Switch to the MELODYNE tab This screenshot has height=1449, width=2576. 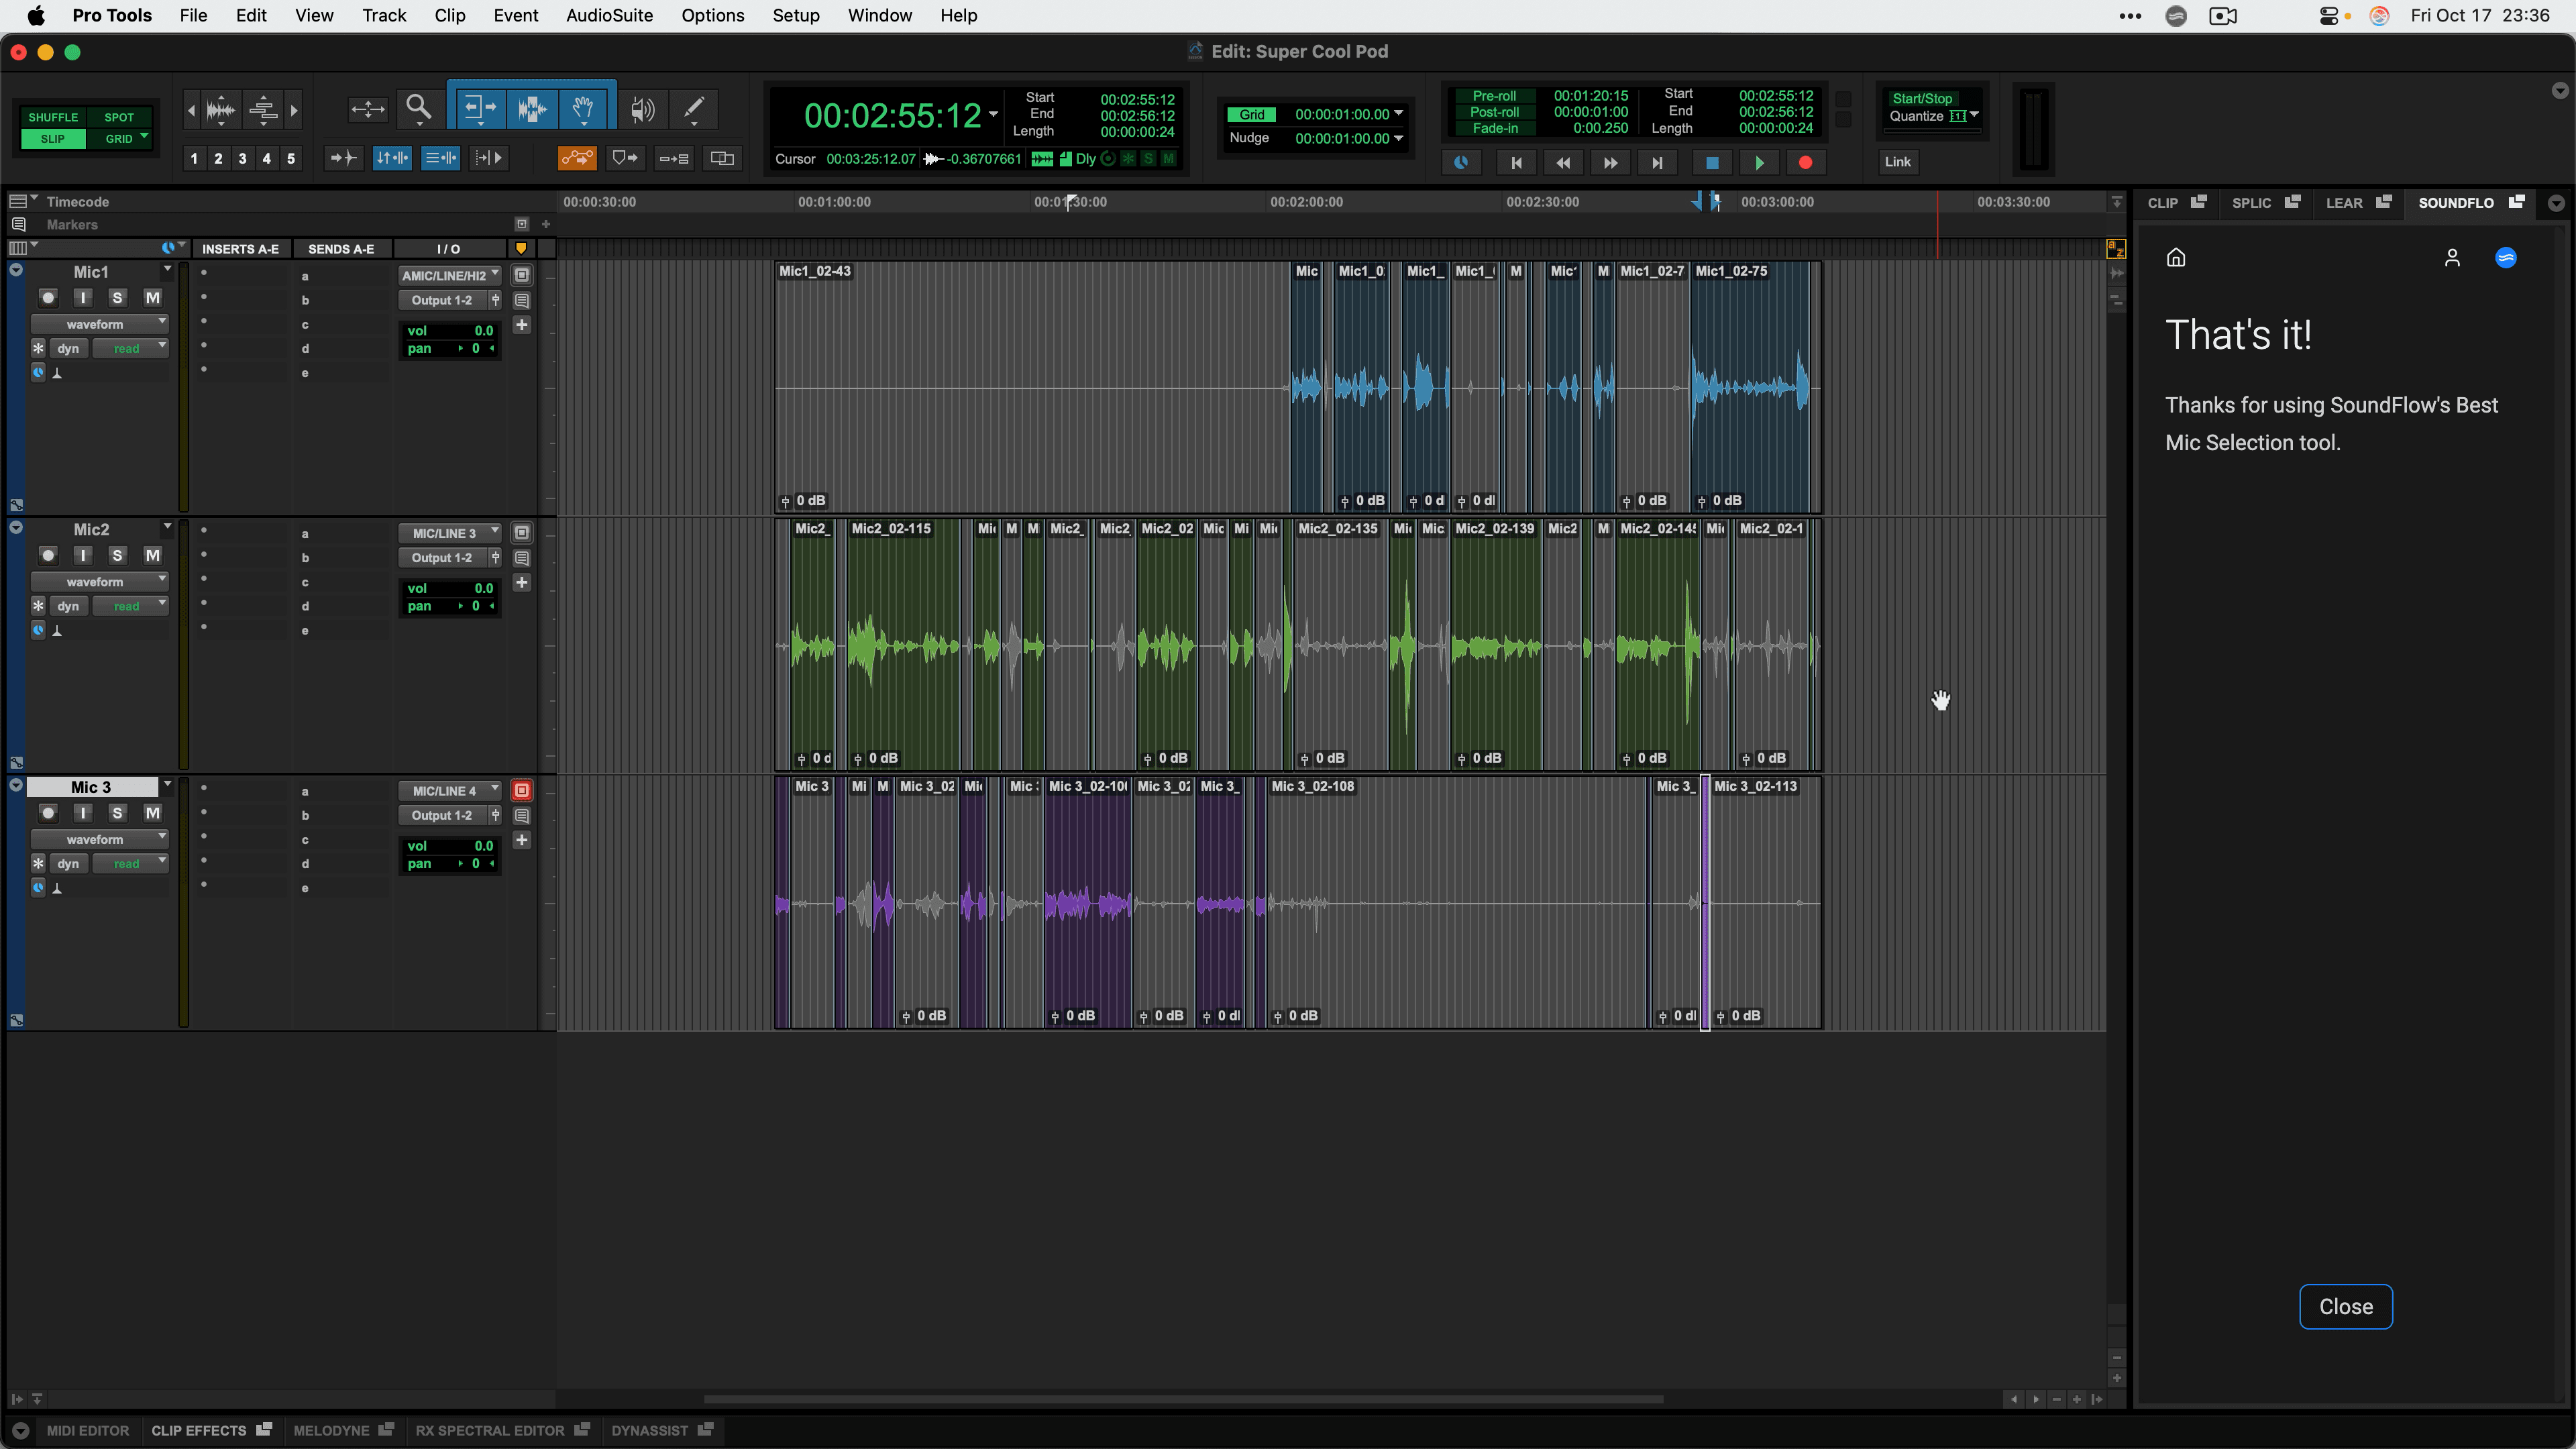coord(331,1430)
